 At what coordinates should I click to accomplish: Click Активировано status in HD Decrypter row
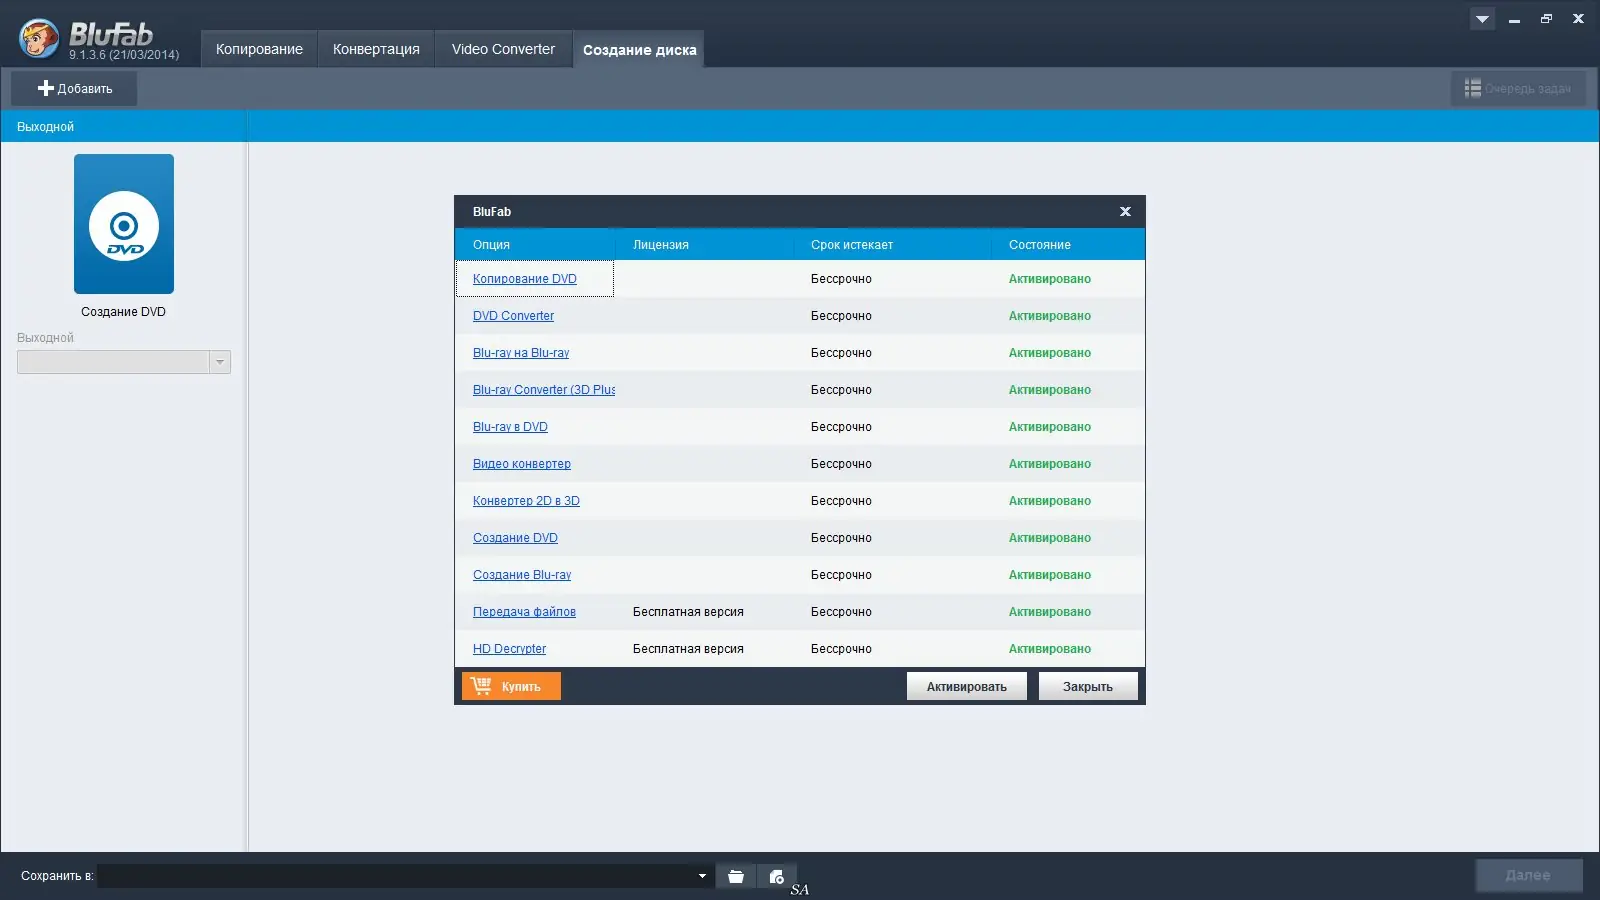1050,649
